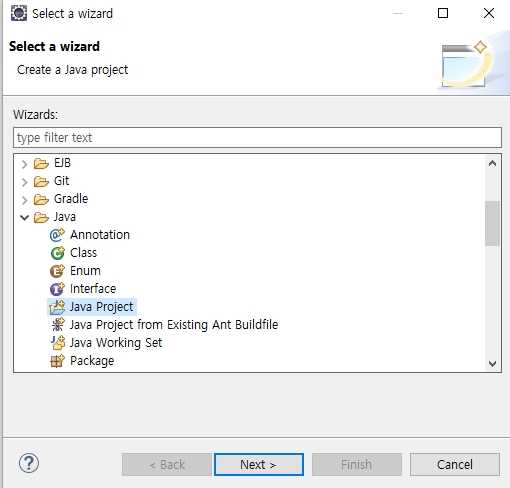The image size is (510, 488).
Task: Click the scroll down arrow in wizard list
Action: point(492,364)
